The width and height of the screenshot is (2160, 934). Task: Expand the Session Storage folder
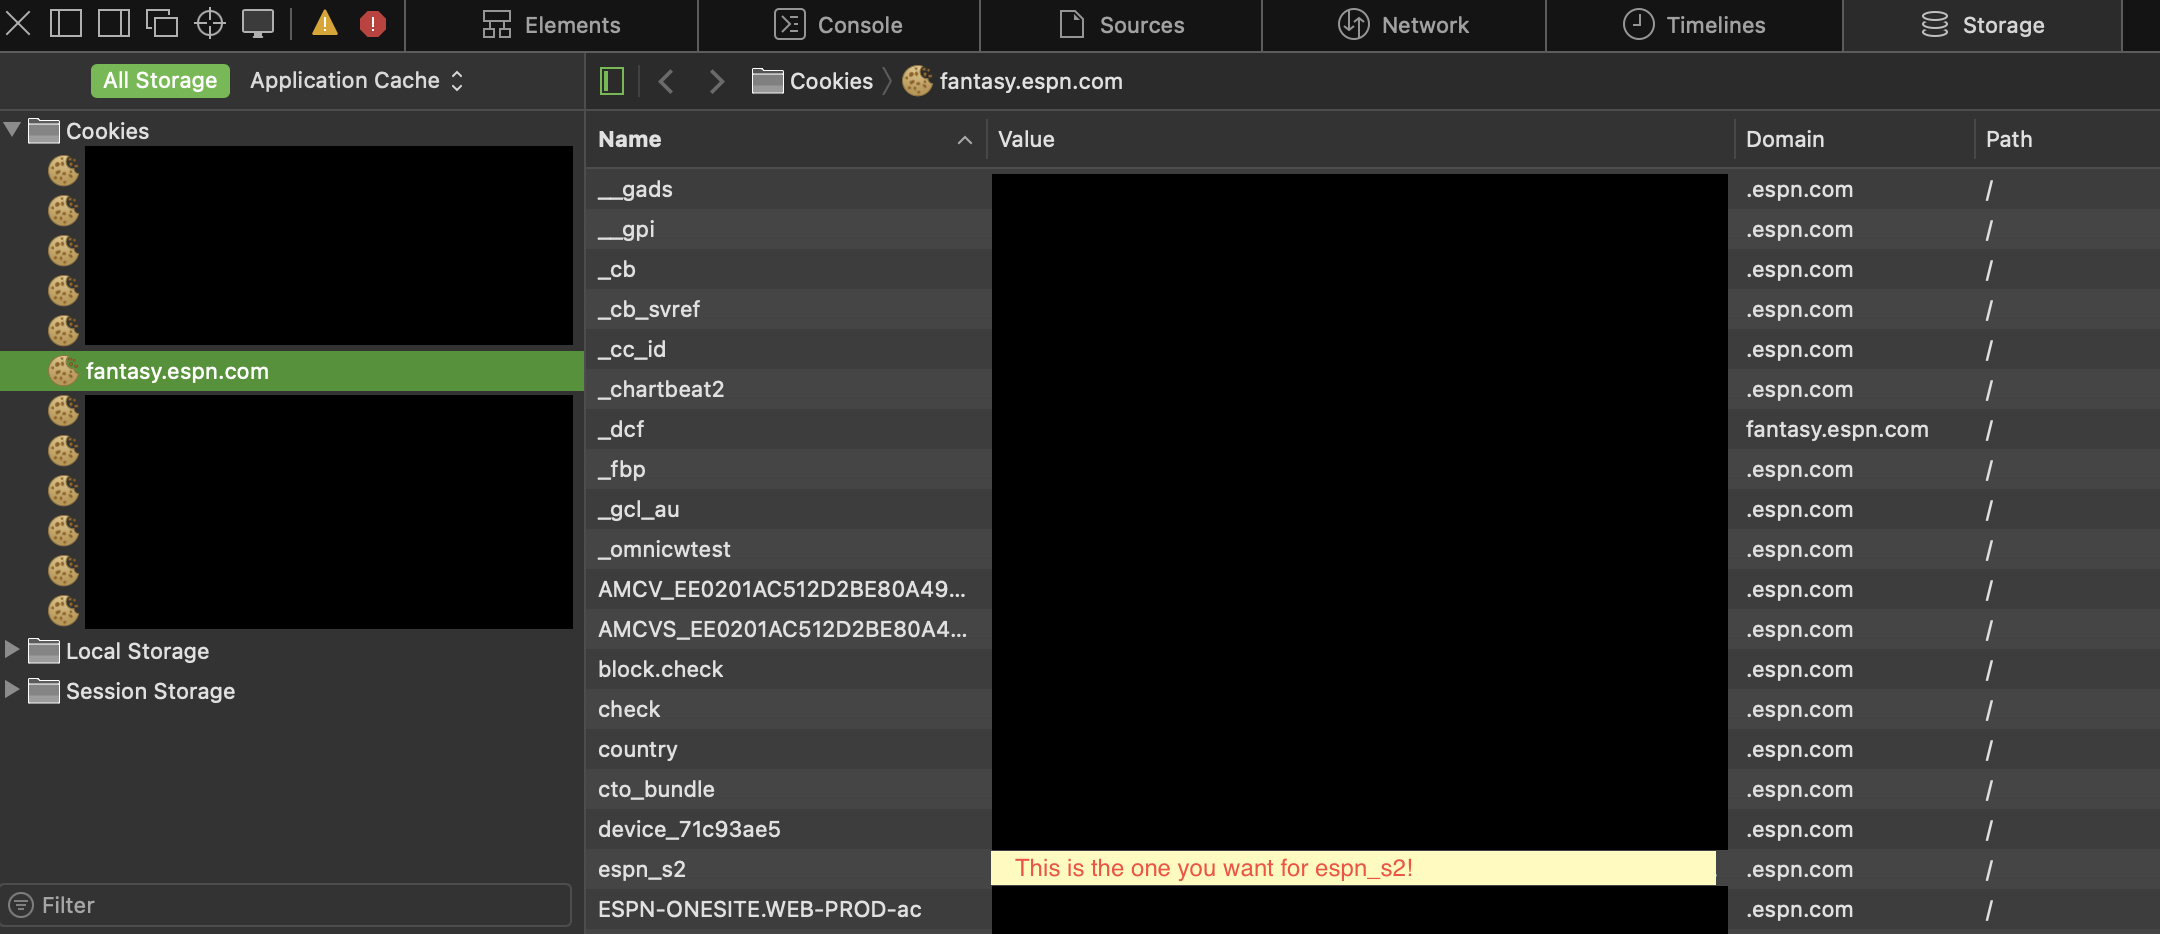12,690
